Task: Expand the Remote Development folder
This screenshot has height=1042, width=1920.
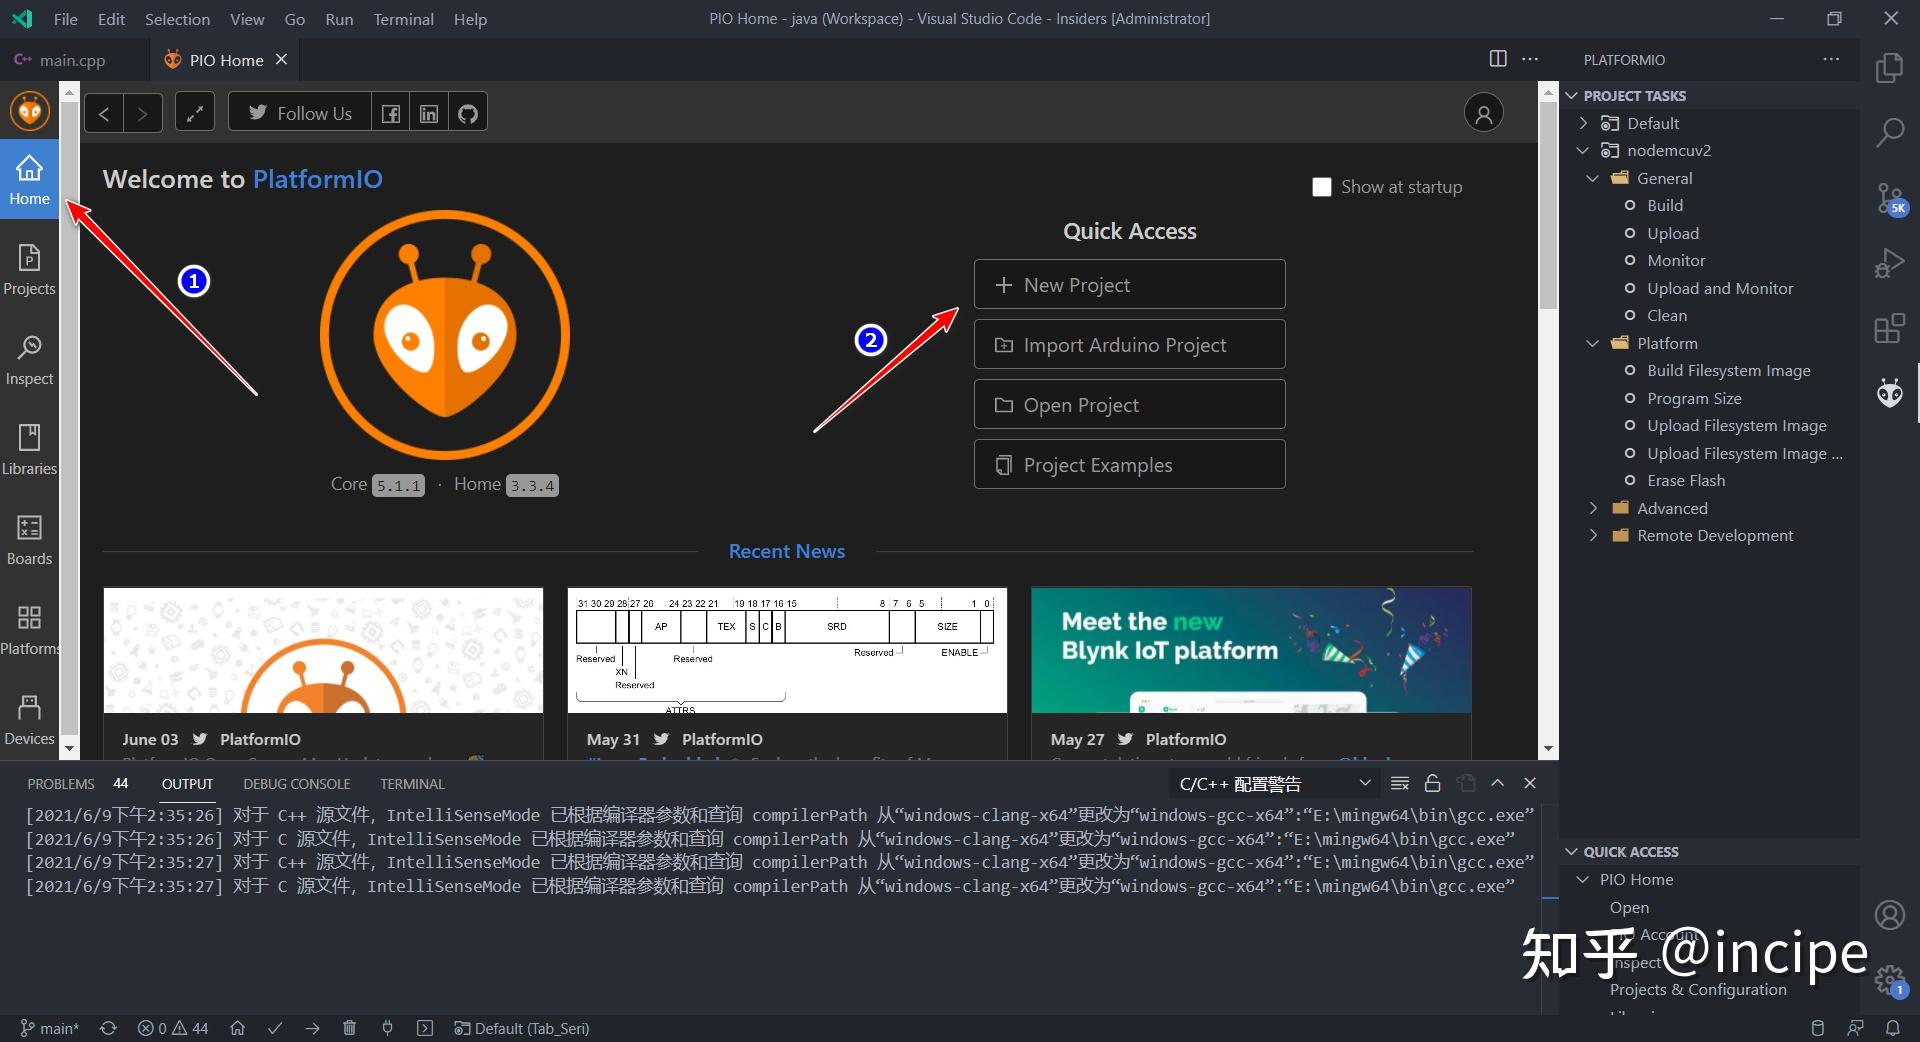Action: 1593,536
